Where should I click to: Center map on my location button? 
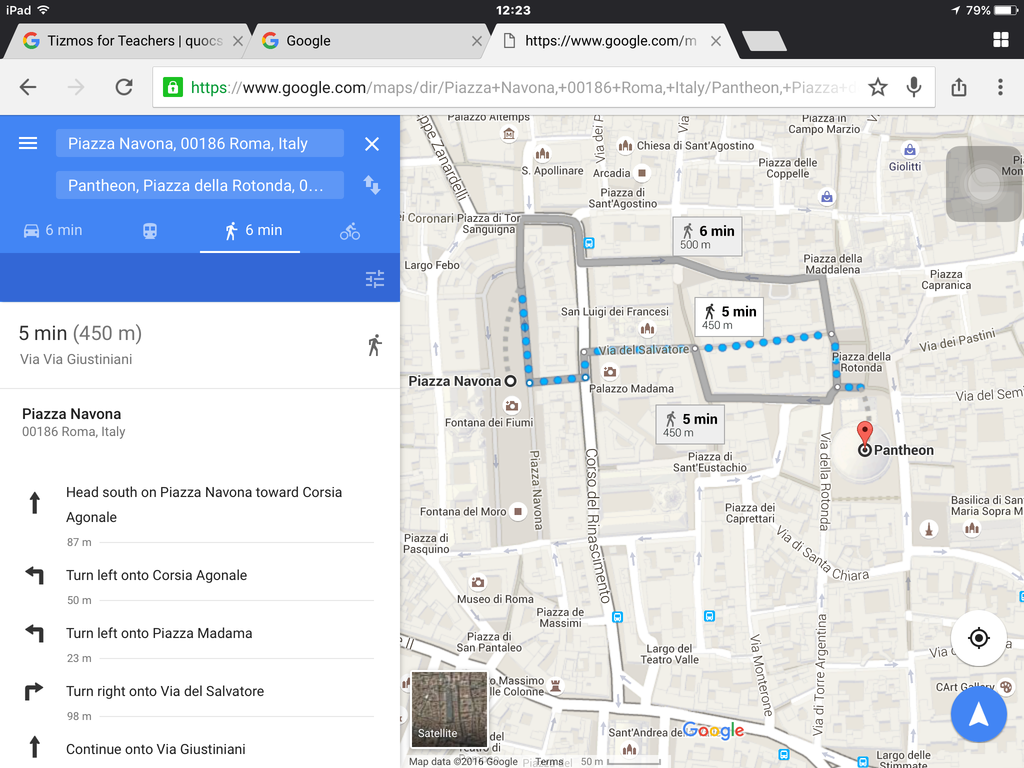click(978, 638)
